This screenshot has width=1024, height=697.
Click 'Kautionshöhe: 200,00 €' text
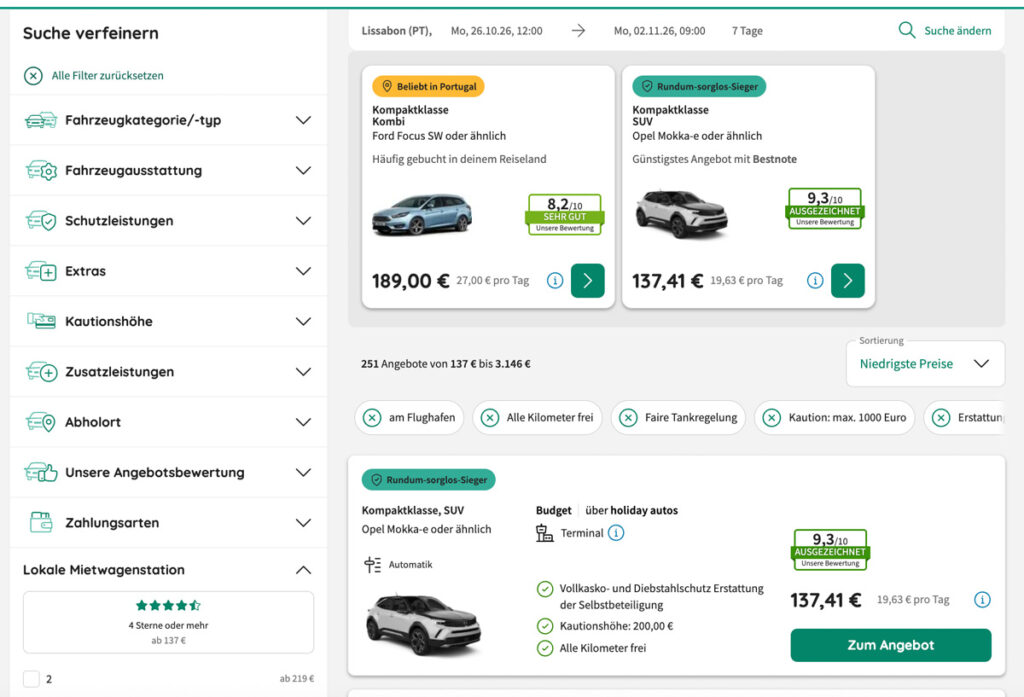tap(616, 626)
